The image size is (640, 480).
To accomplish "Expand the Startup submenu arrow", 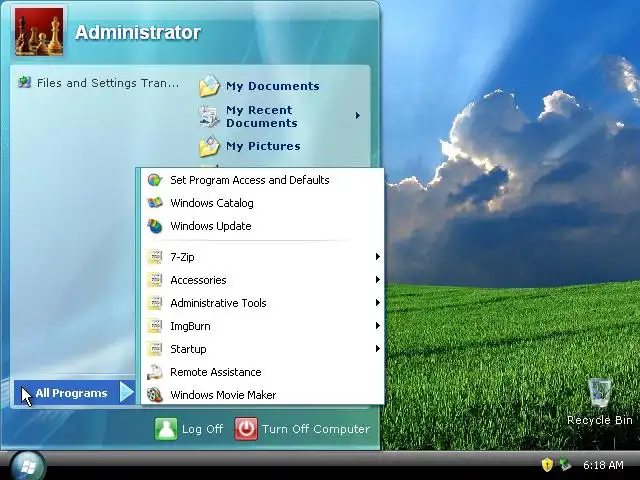I will (x=378, y=349).
